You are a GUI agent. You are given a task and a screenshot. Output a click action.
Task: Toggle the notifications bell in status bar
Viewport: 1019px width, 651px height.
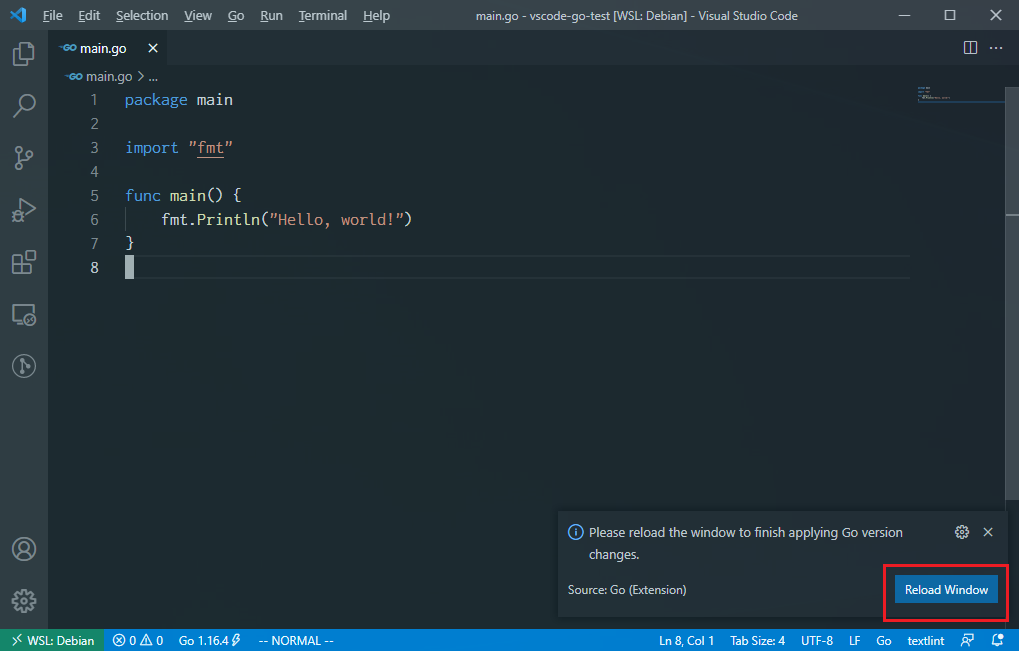pos(997,640)
